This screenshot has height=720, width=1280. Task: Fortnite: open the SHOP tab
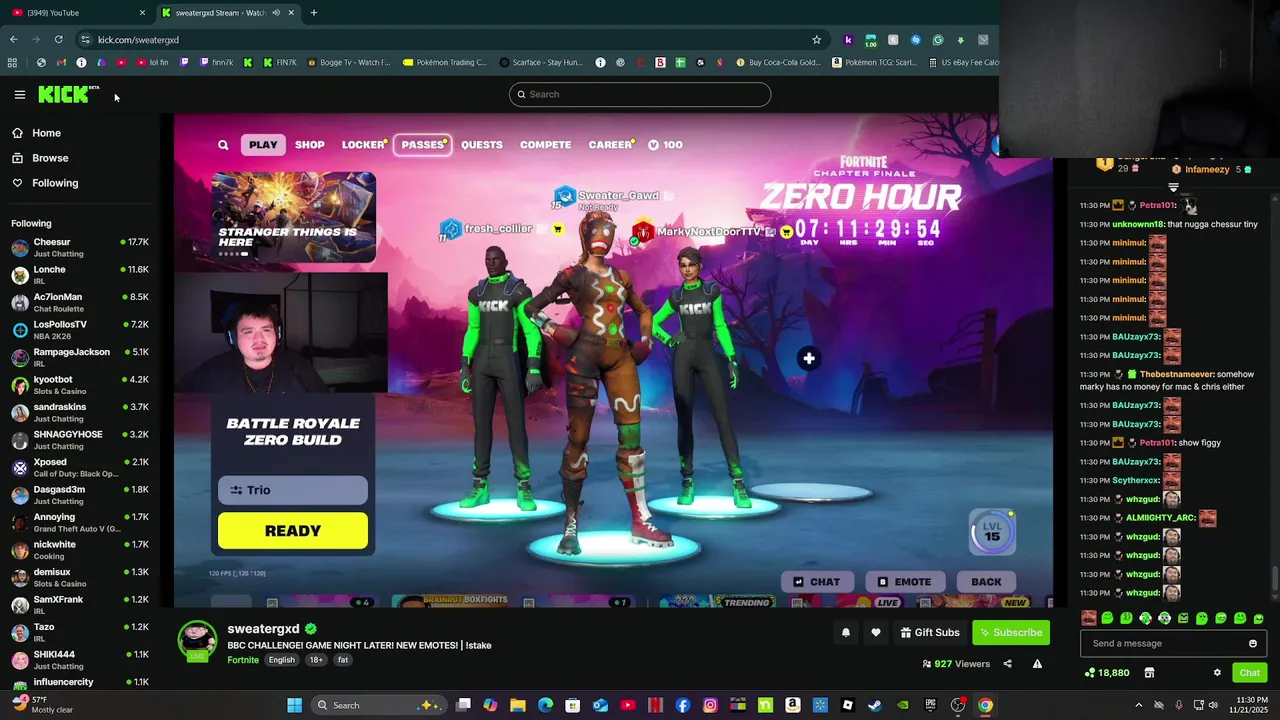tap(309, 145)
